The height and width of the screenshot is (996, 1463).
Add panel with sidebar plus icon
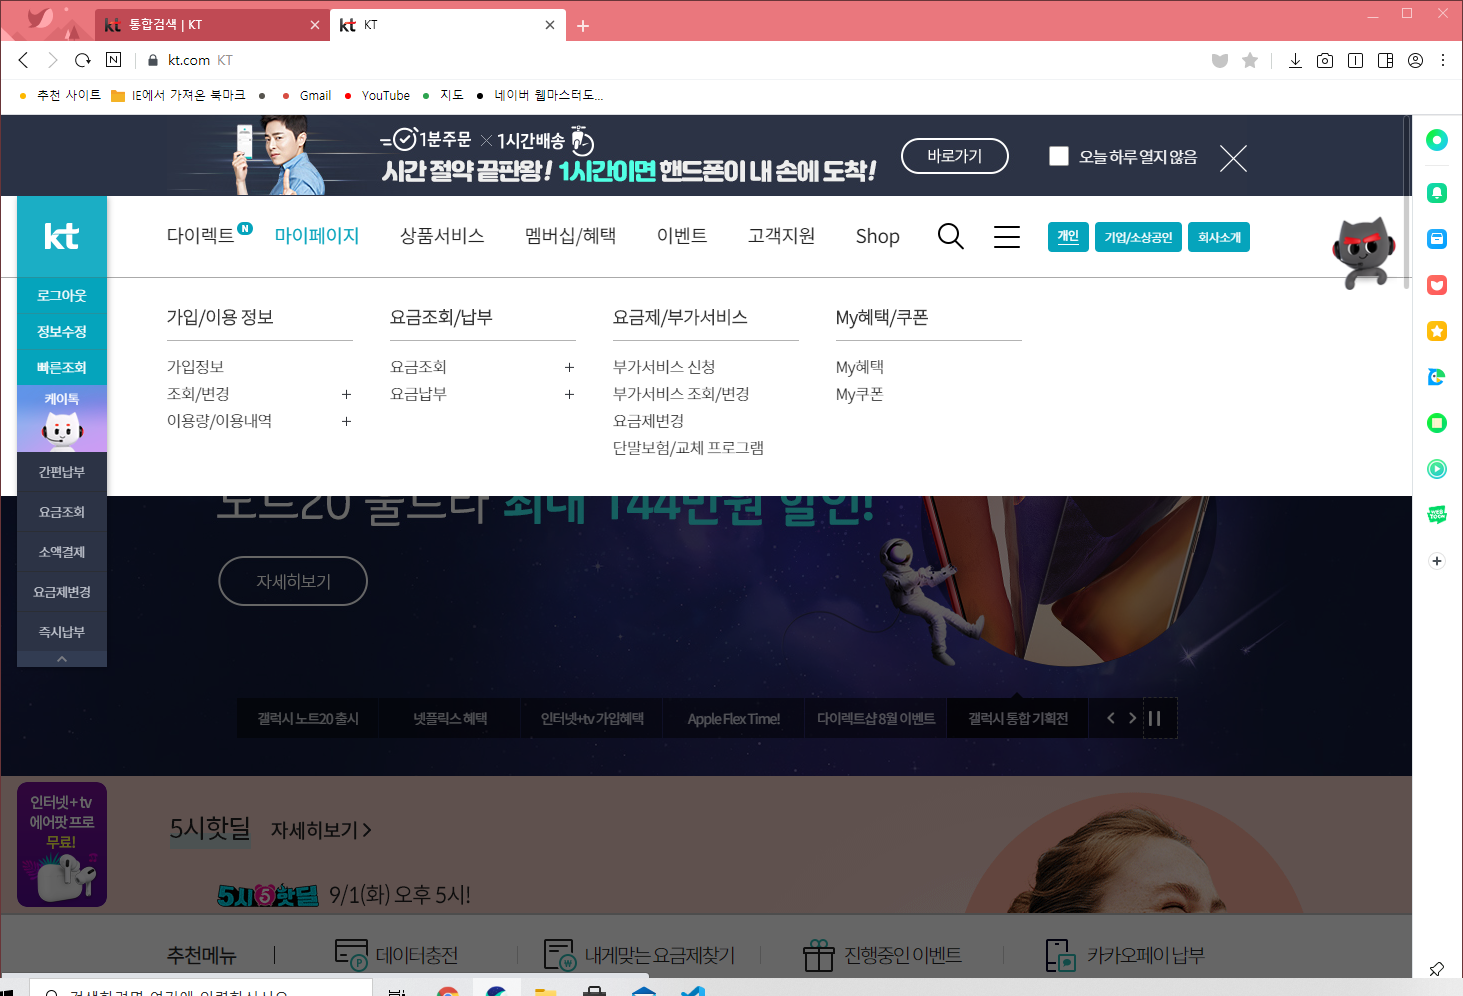tap(1437, 561)
